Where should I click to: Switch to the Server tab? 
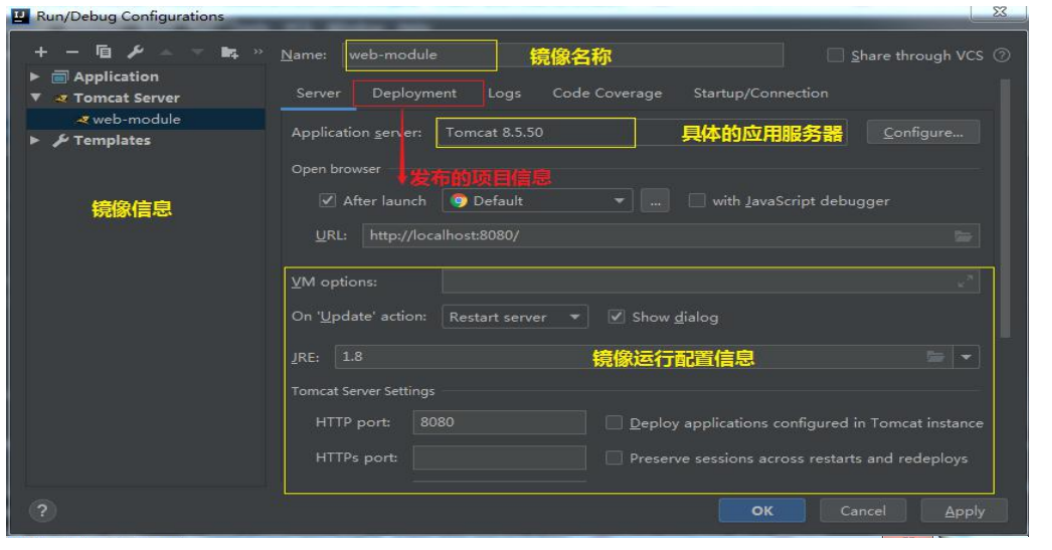pyautogui.click(x=318, y=93)
